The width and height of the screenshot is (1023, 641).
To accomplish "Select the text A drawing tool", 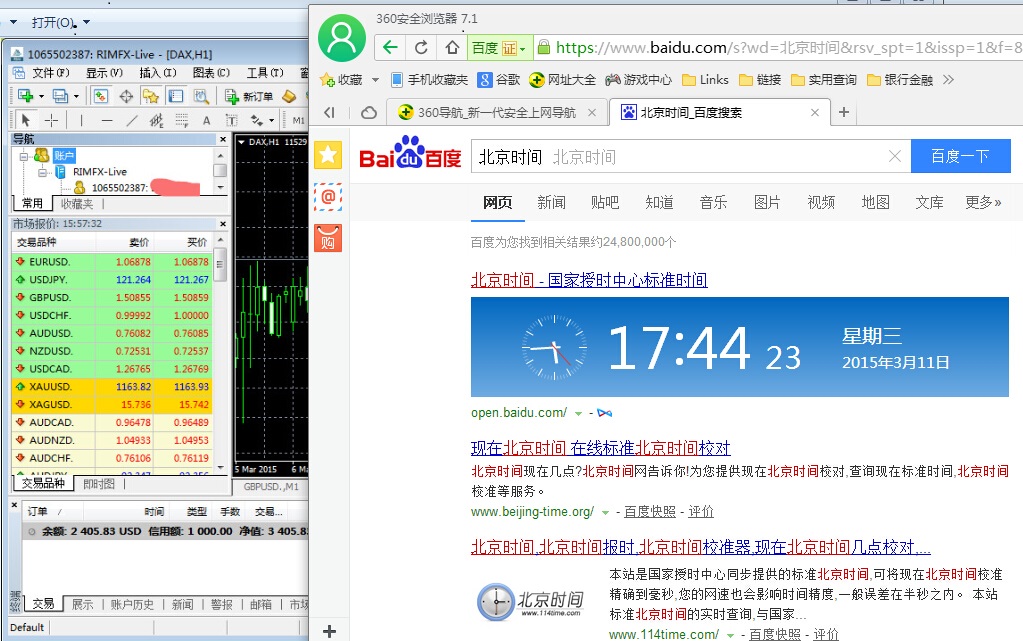I will [x=206, y=120].
